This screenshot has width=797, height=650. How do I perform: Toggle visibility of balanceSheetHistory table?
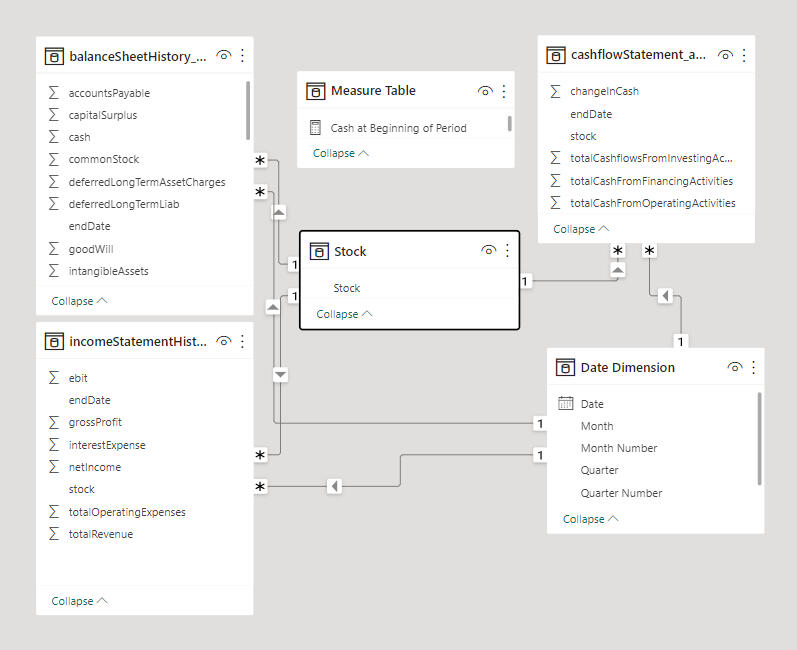(x=224, y=56)
